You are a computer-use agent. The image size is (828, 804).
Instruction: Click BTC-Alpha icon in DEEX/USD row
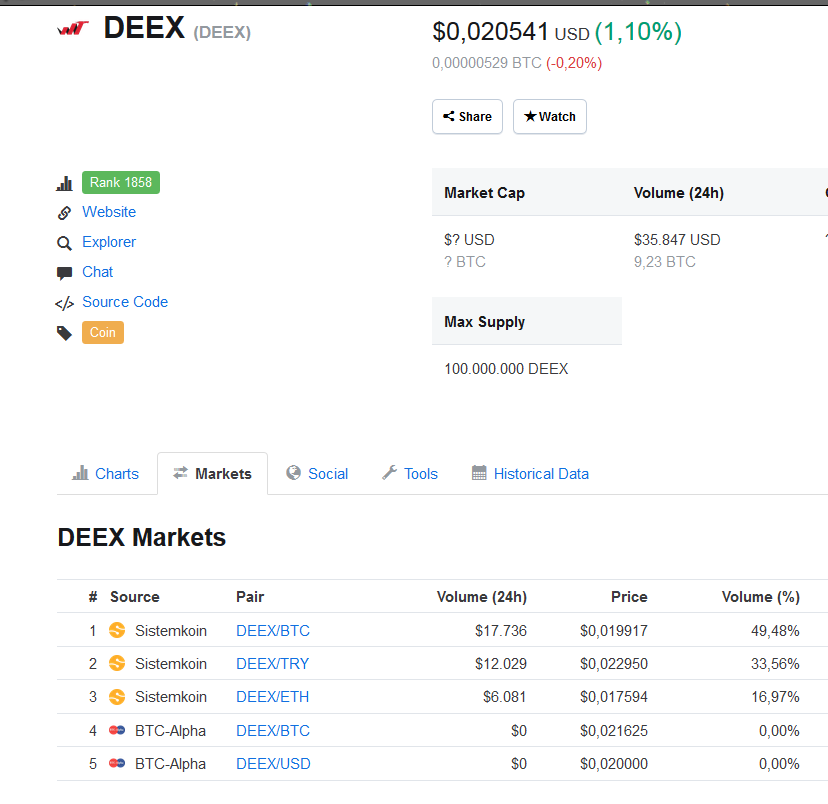click(x=117, y=763)
